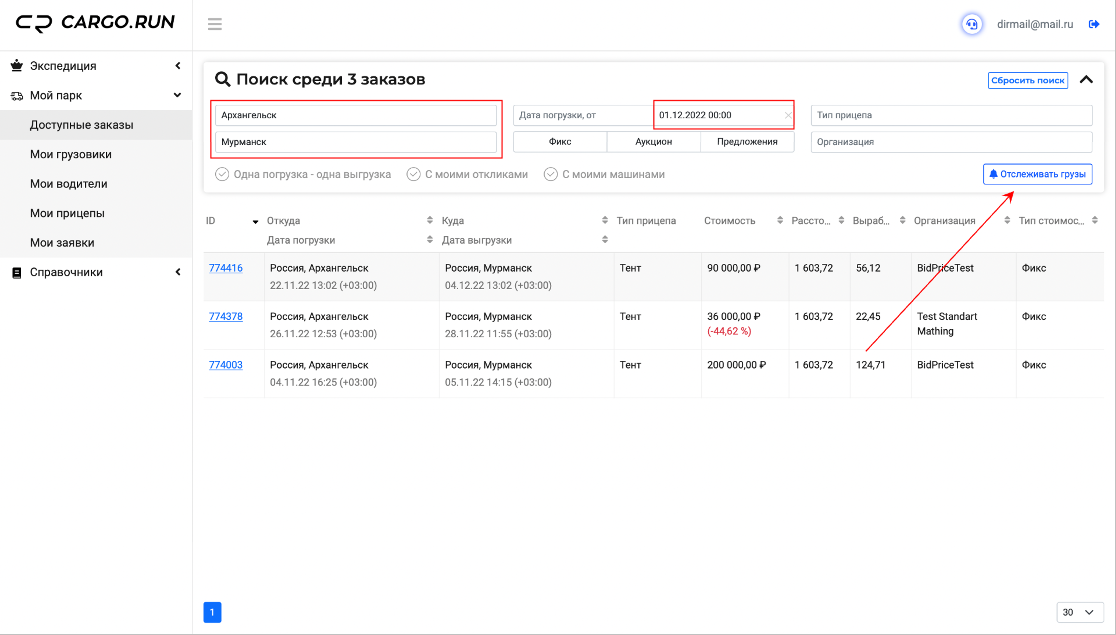Open the rows-per-page dropdown showing 30
The width and height of the screenshot is (1116, 635).
pyautogui.click(x=1080, y=612)
